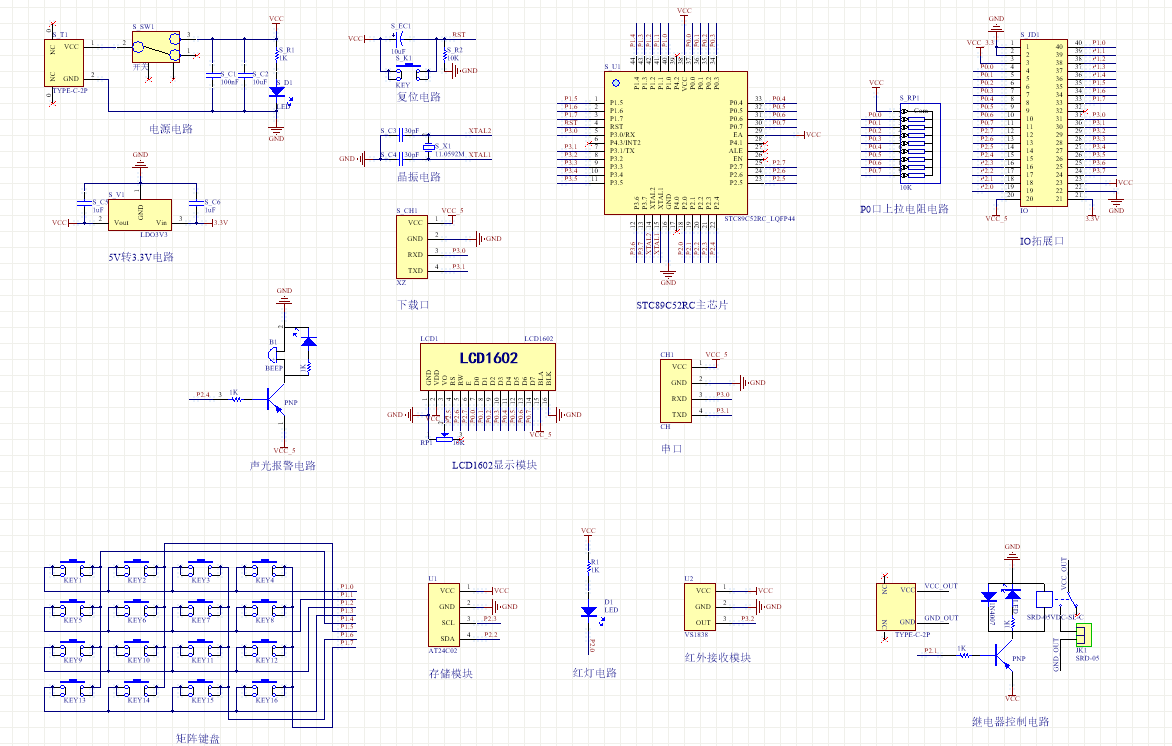The width and height of the screenshot is (1172, 746).
Task: Select the S_RP1 10K pull-up resistor pack
Action: click(x=921, y=143)
